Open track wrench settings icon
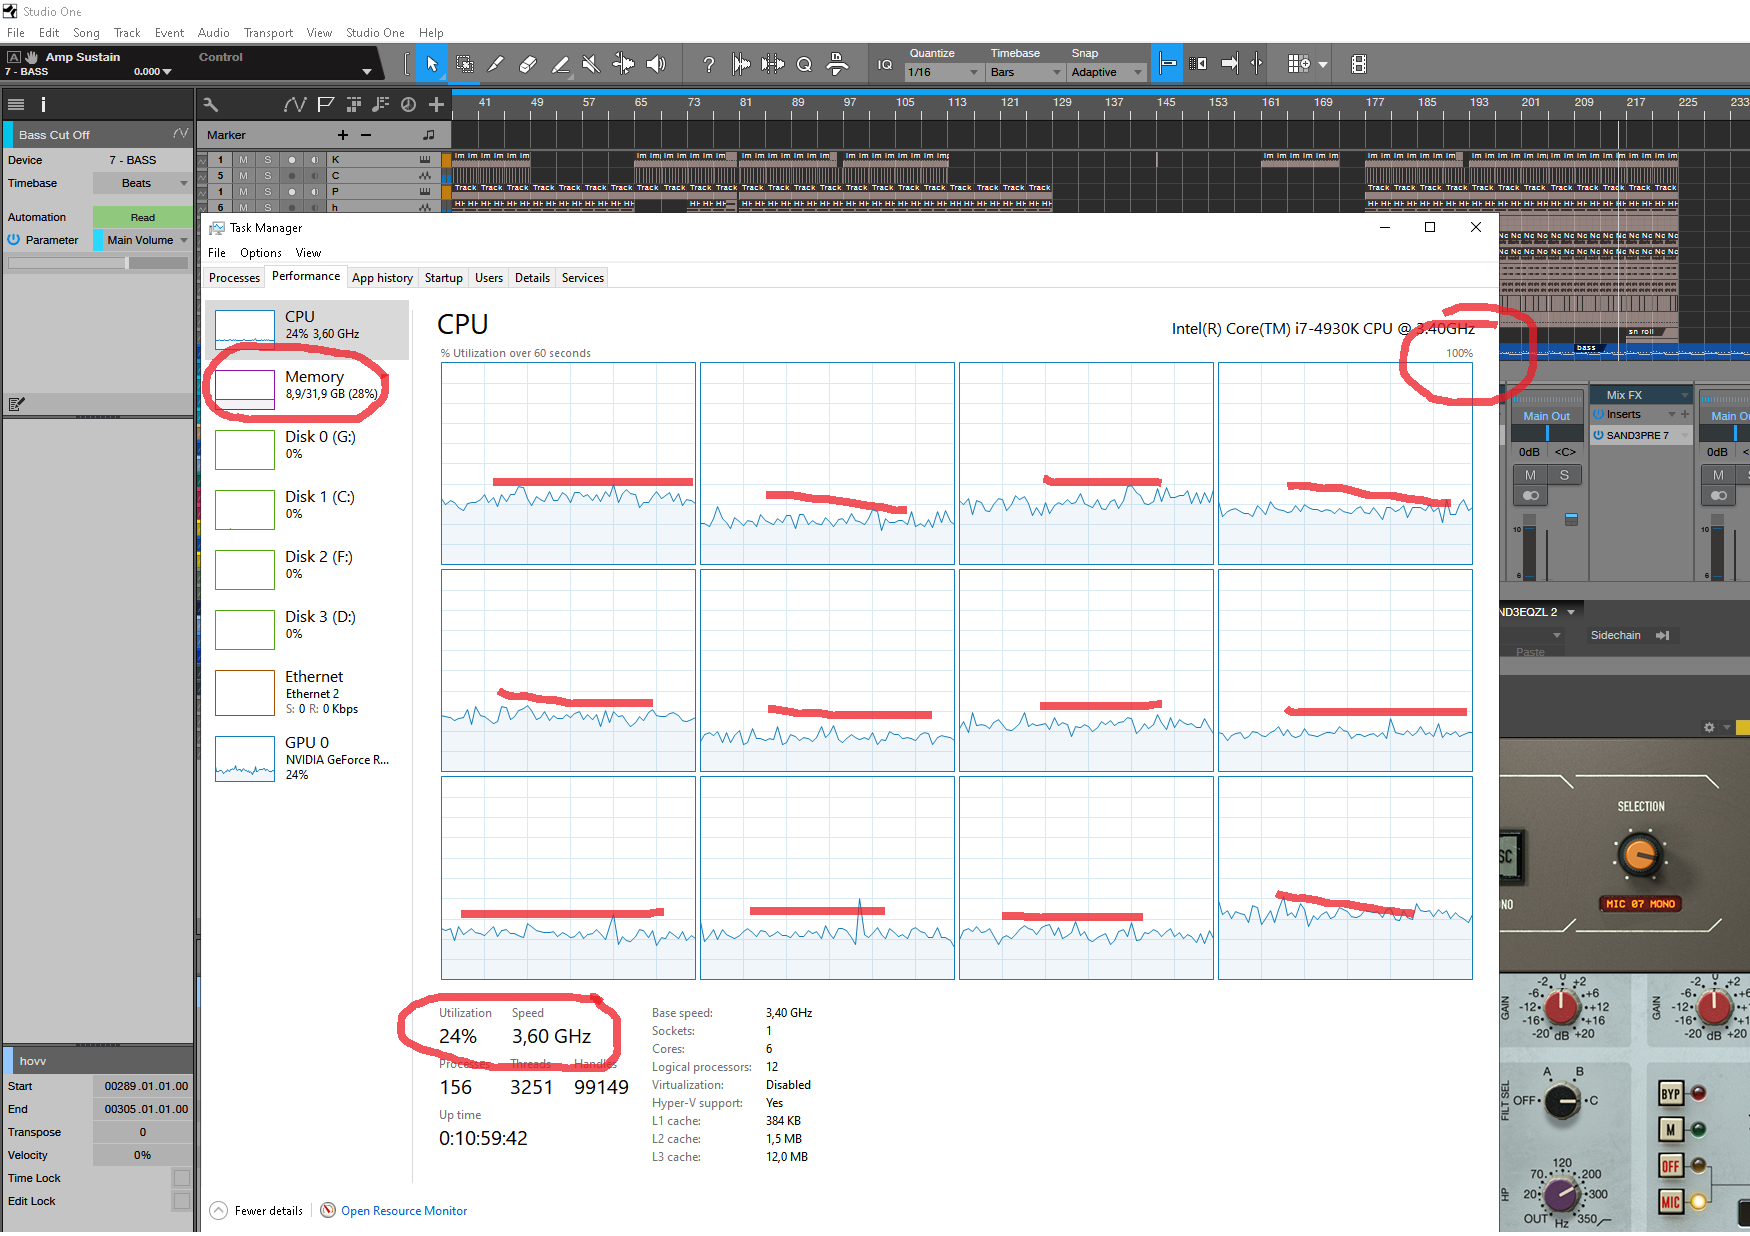Image resolution: width=1750 pixels, height=1236 pixels. pos(210,104)
